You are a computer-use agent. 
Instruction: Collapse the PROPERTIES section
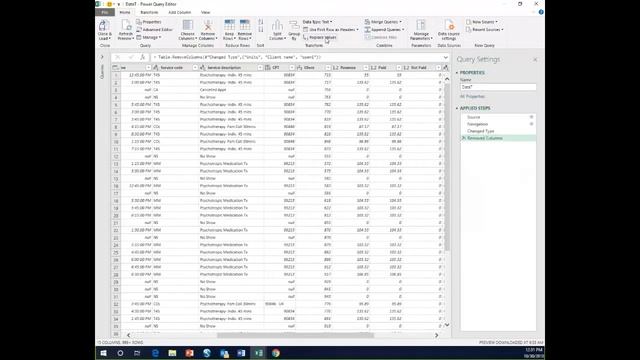457,73
